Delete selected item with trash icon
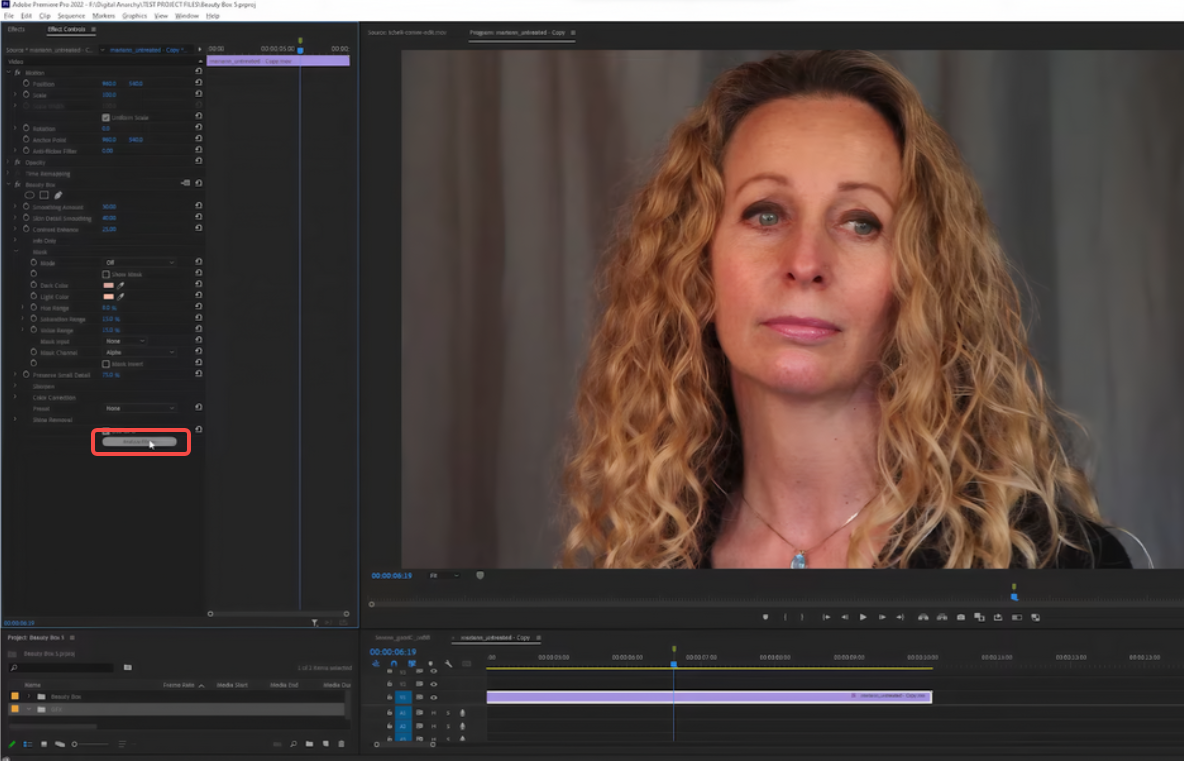The width and height of the screenshot is (1184, 761). pos(341,744)
